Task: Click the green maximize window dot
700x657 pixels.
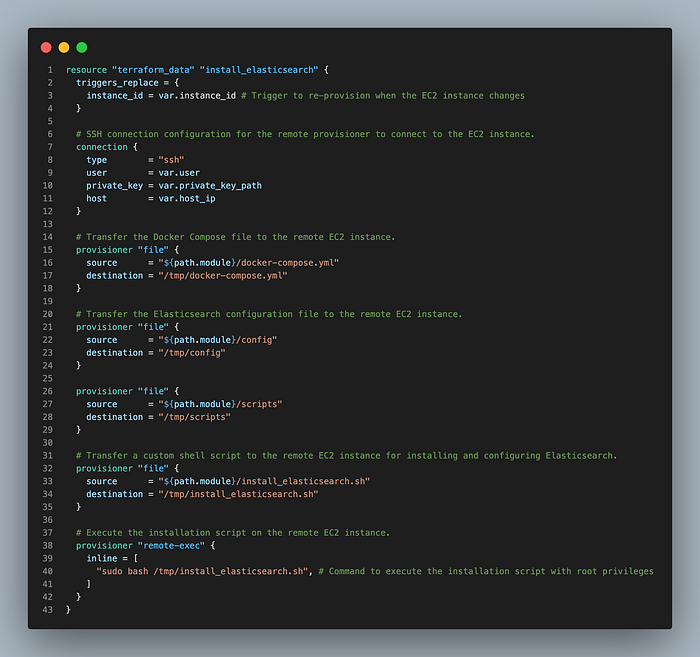Action: tap(82, 47)
